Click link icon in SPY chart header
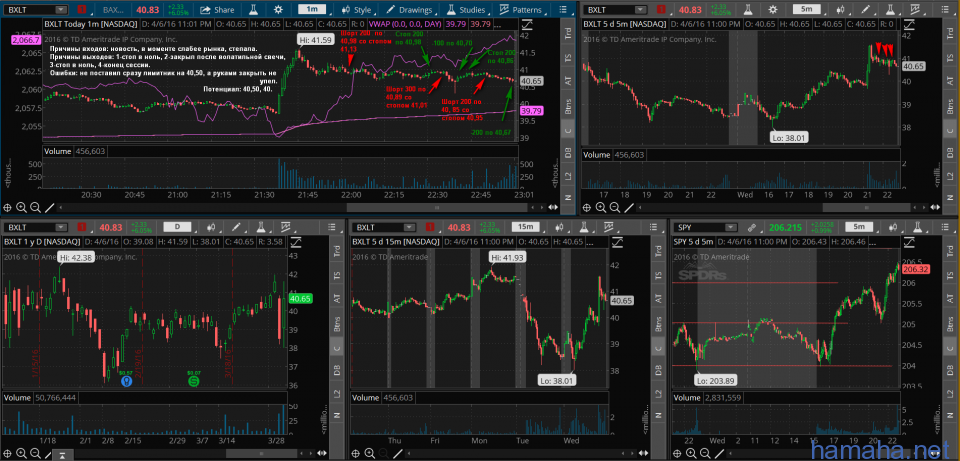Viewport: 960px width, 461px height. click(751, 228)
